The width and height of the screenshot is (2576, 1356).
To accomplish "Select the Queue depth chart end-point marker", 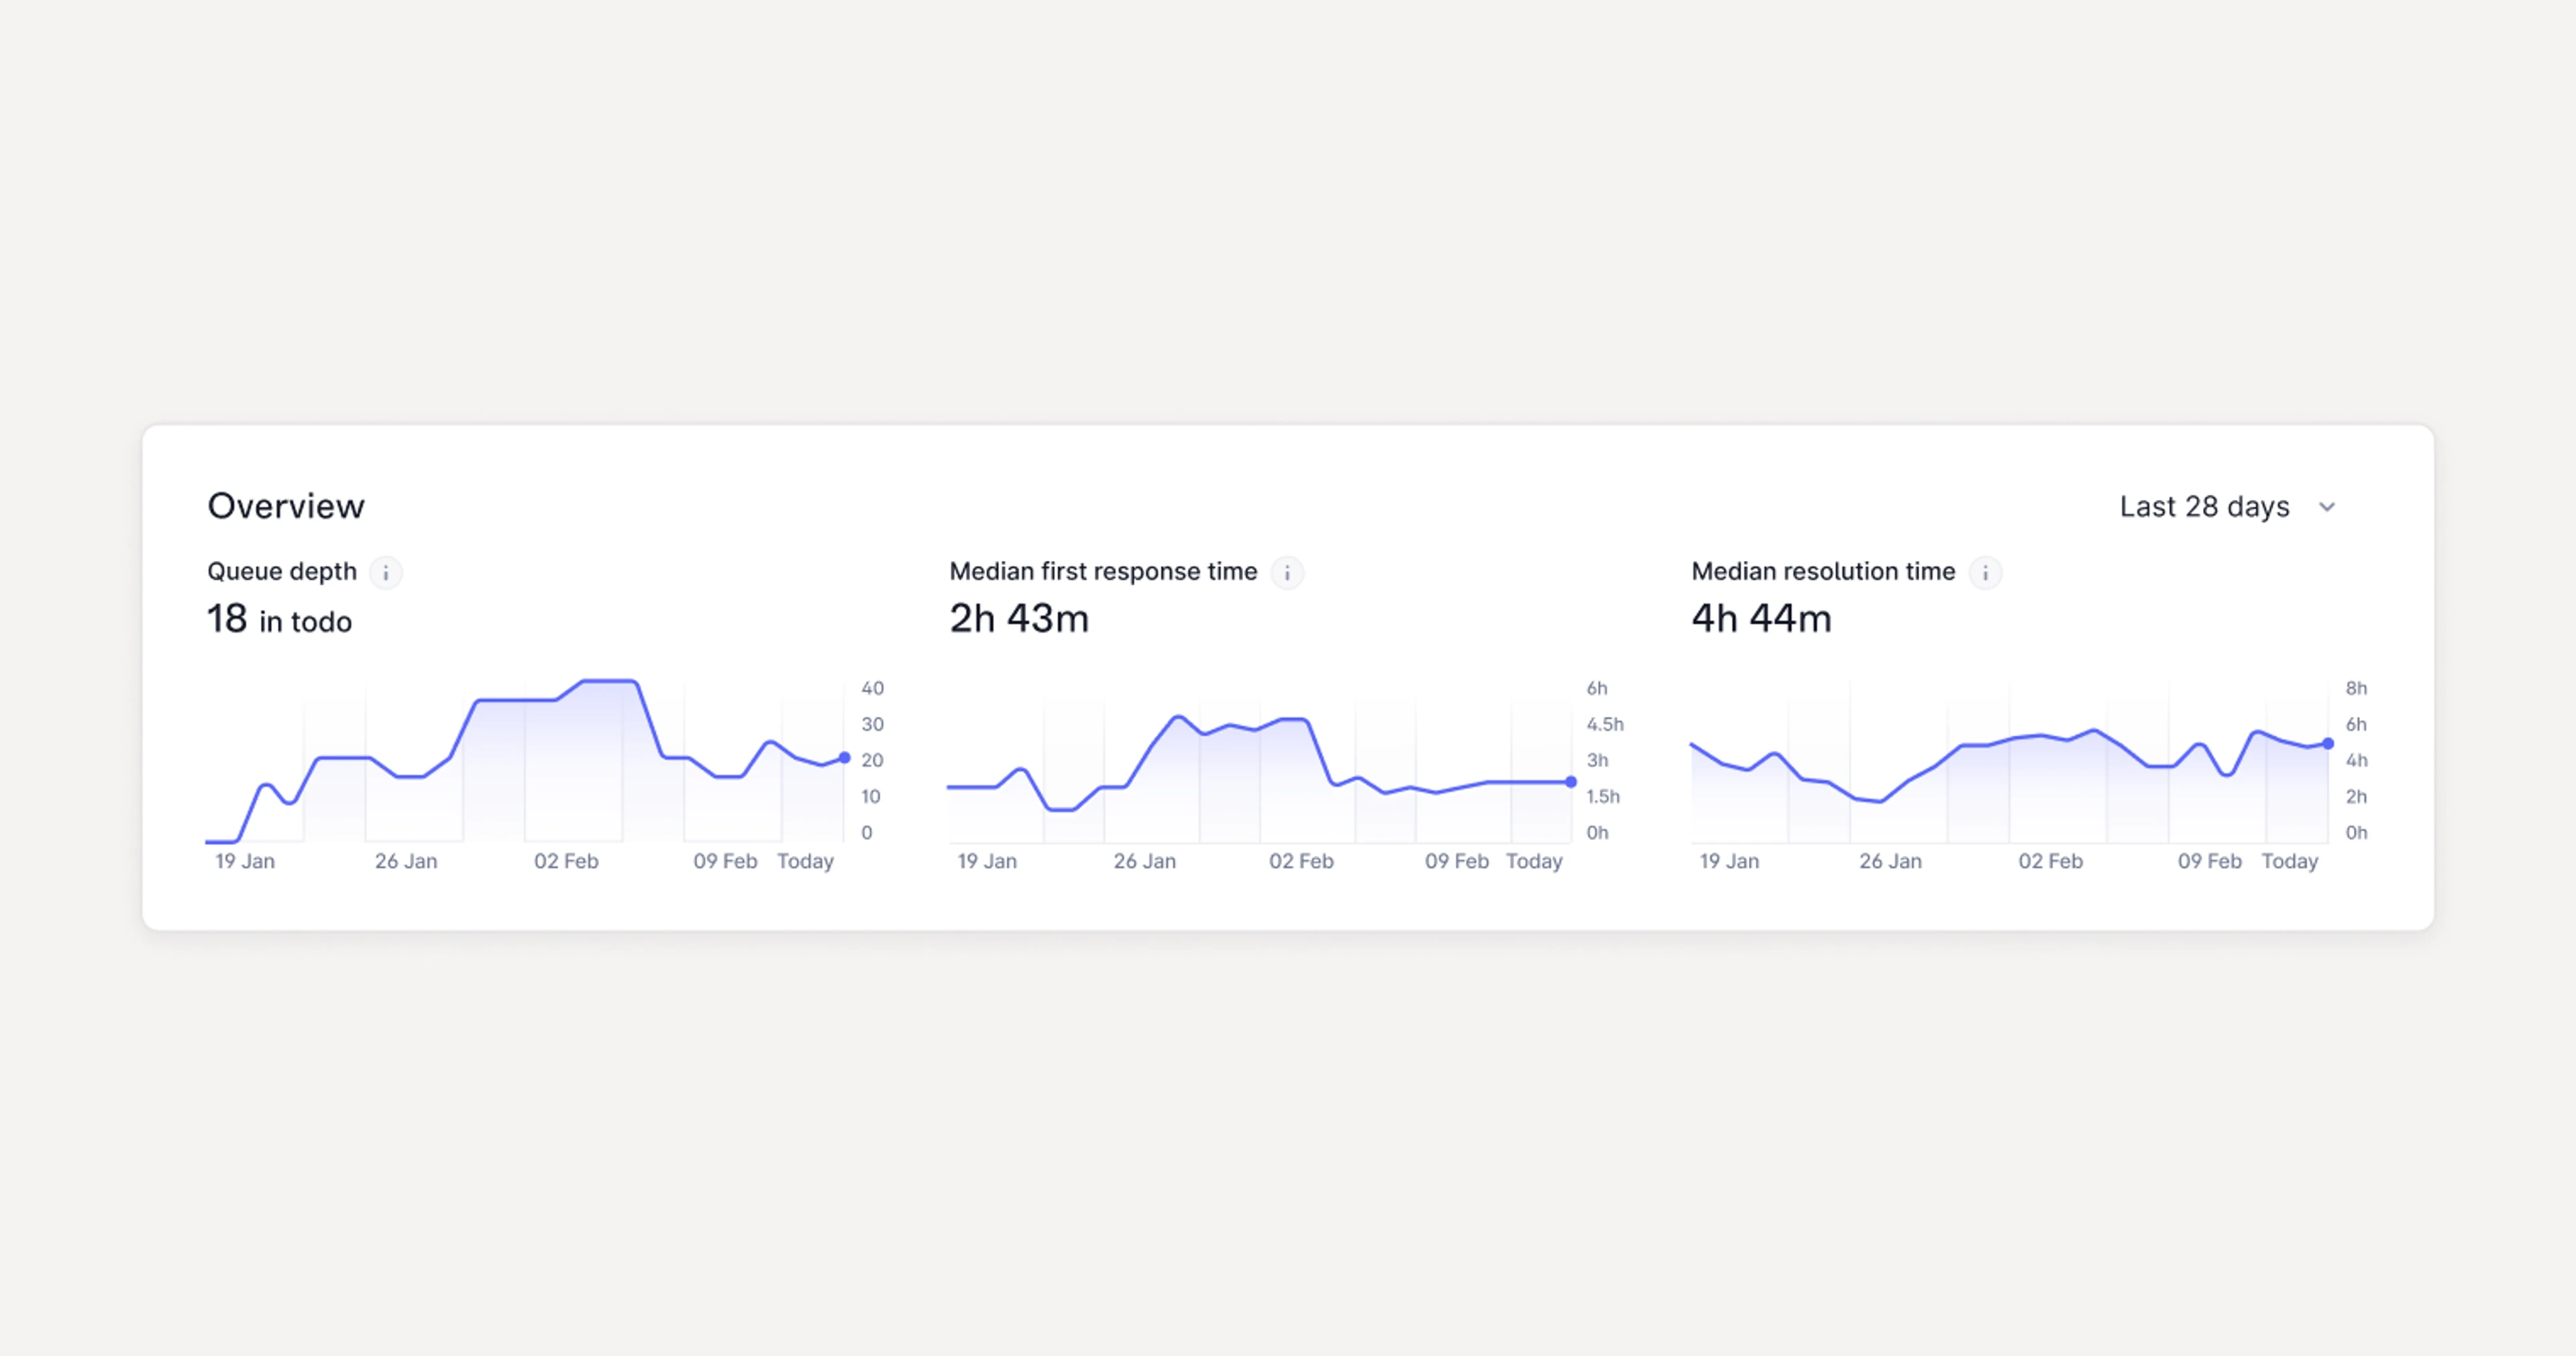I will point(844,758).
